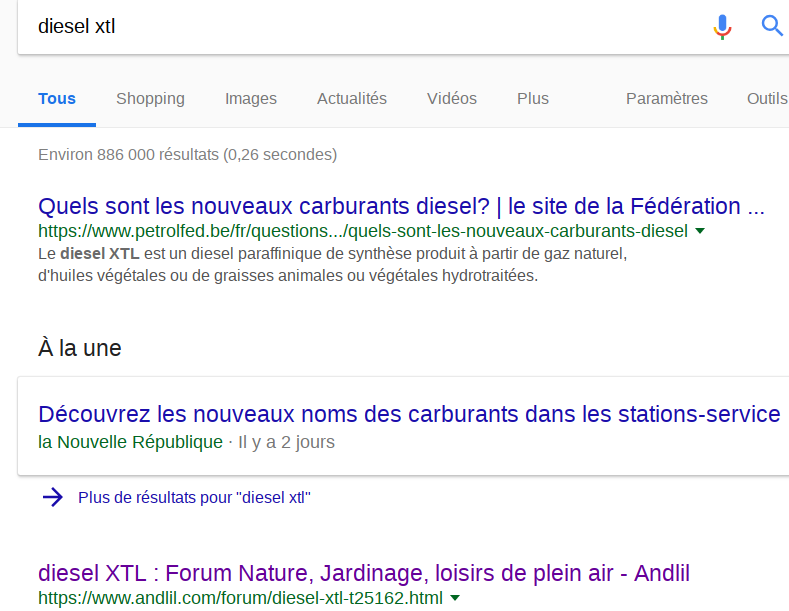Click 'Environ 886 000 résultats' text

click(188, 155)
